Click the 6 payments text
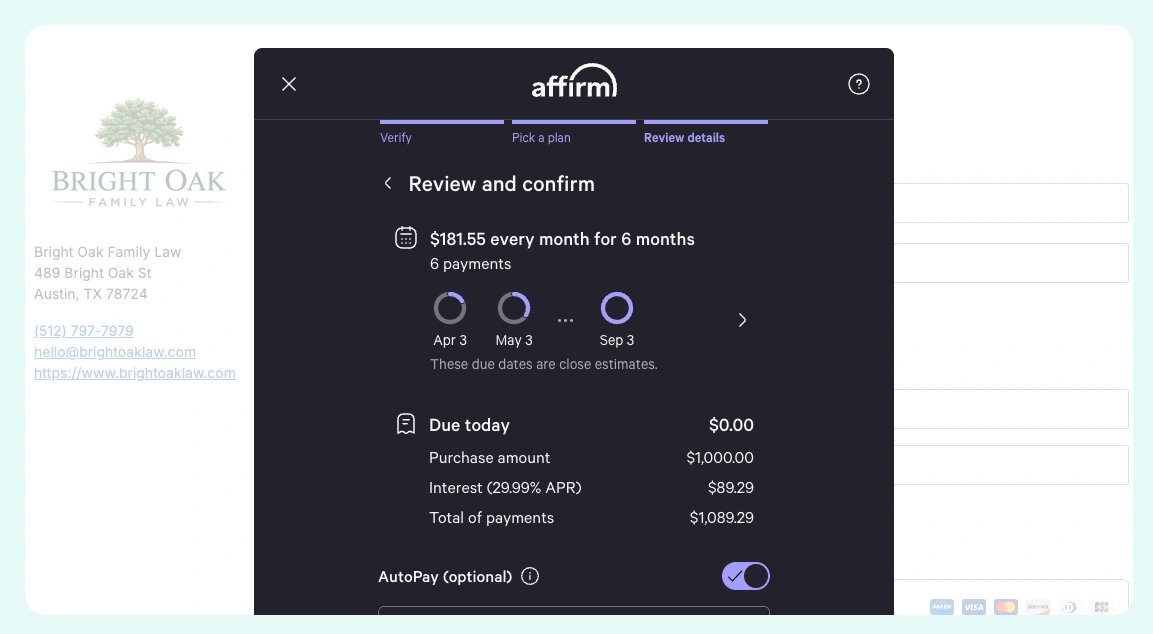1153x634 pixels. pyautogui.click(x=471, y=264)
